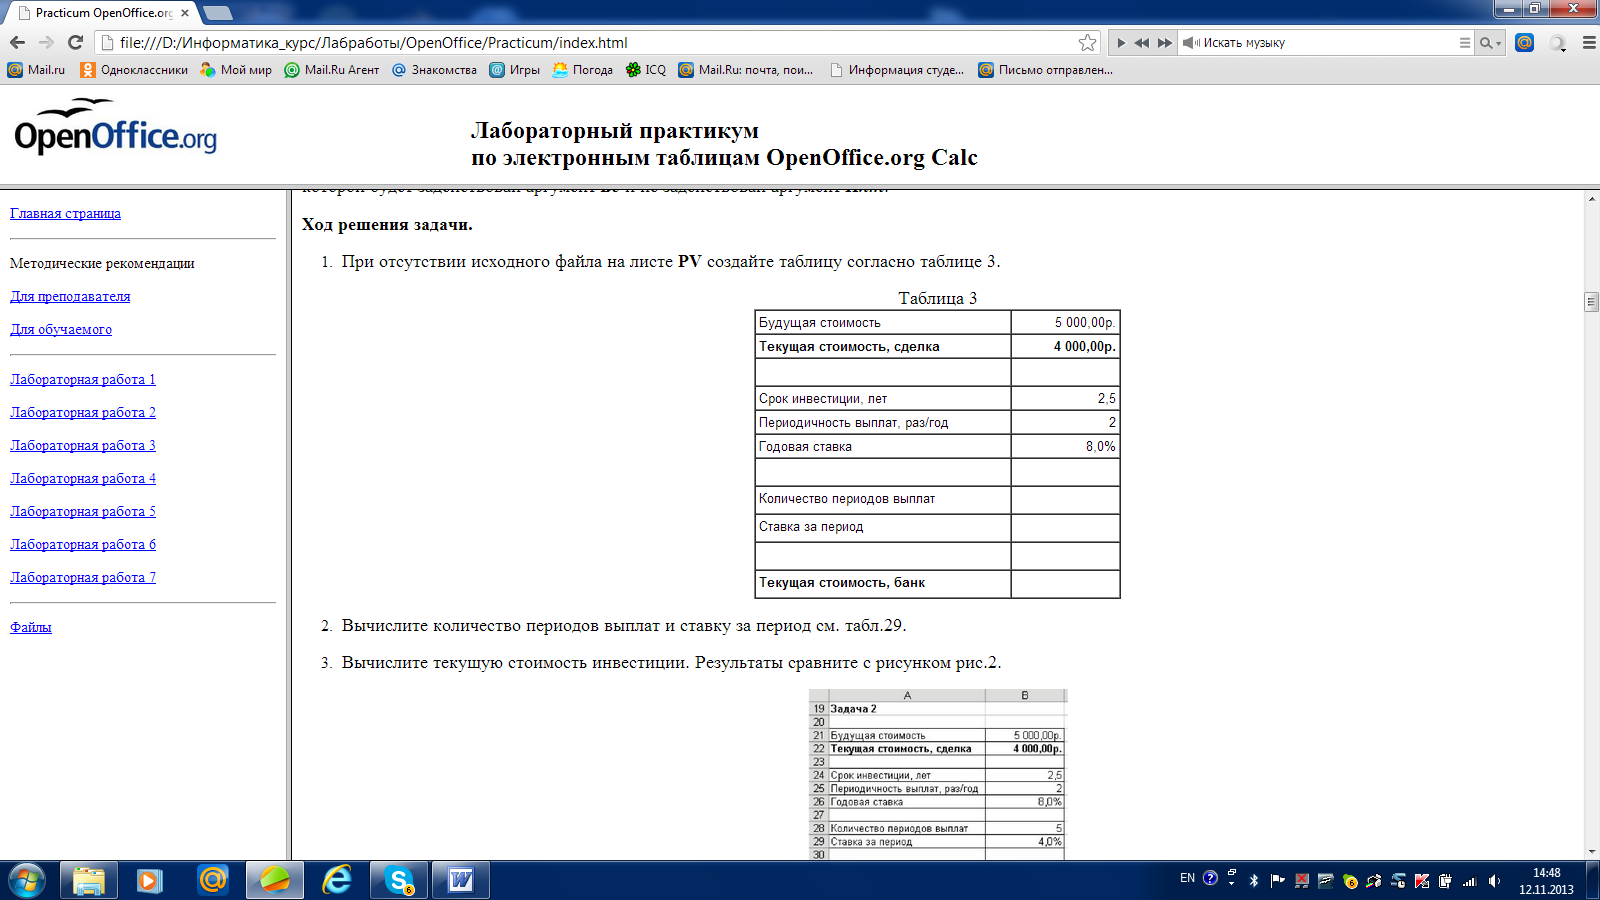Image resolution: width=1600 pixels, height=900 pixels.
Task: Open Лабораторная работа 2
Action: coord(83,412)
